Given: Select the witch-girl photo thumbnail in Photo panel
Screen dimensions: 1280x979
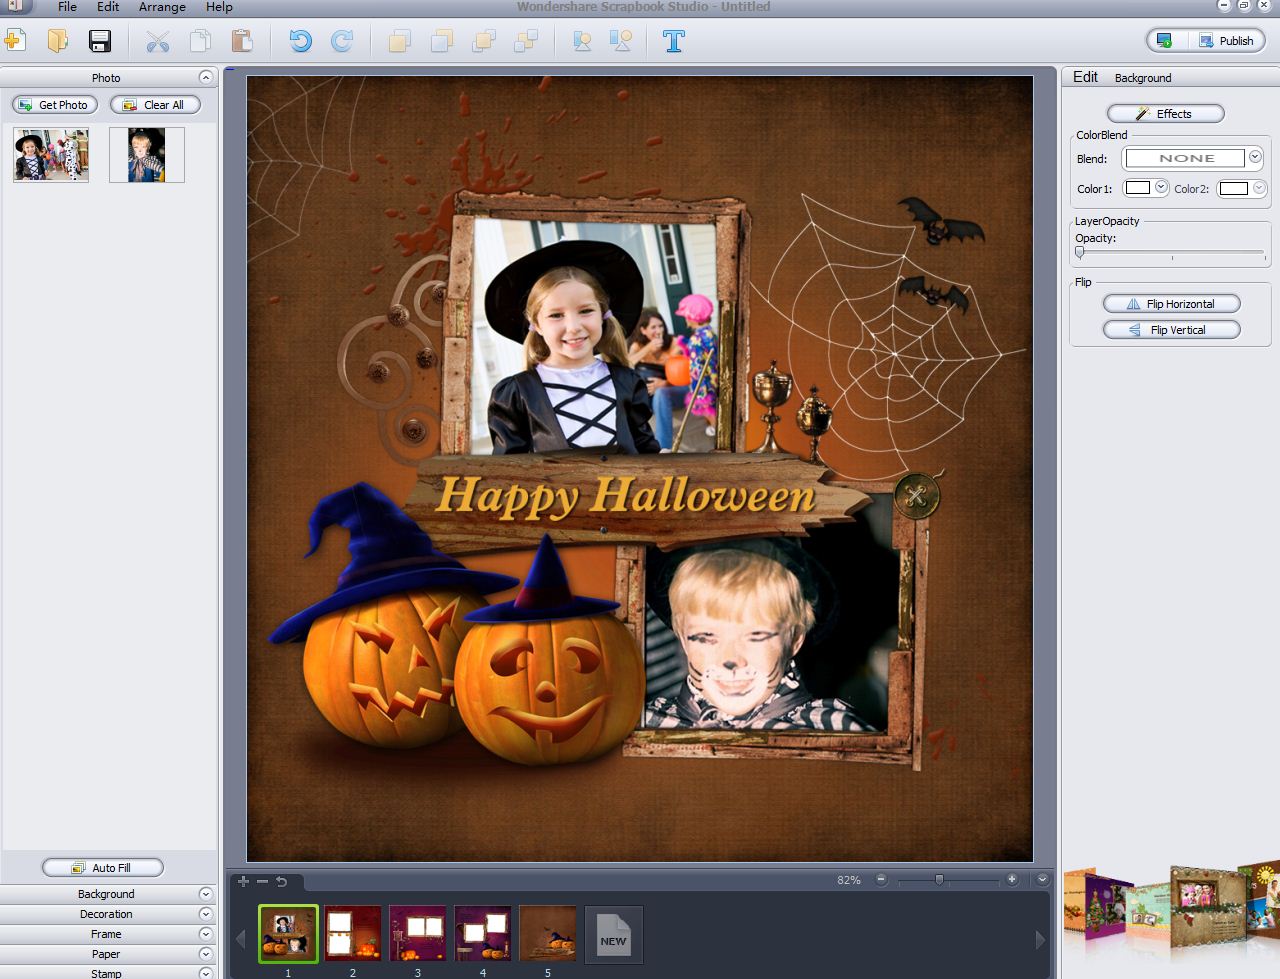Looking at the screenshot, I should 51,155.
